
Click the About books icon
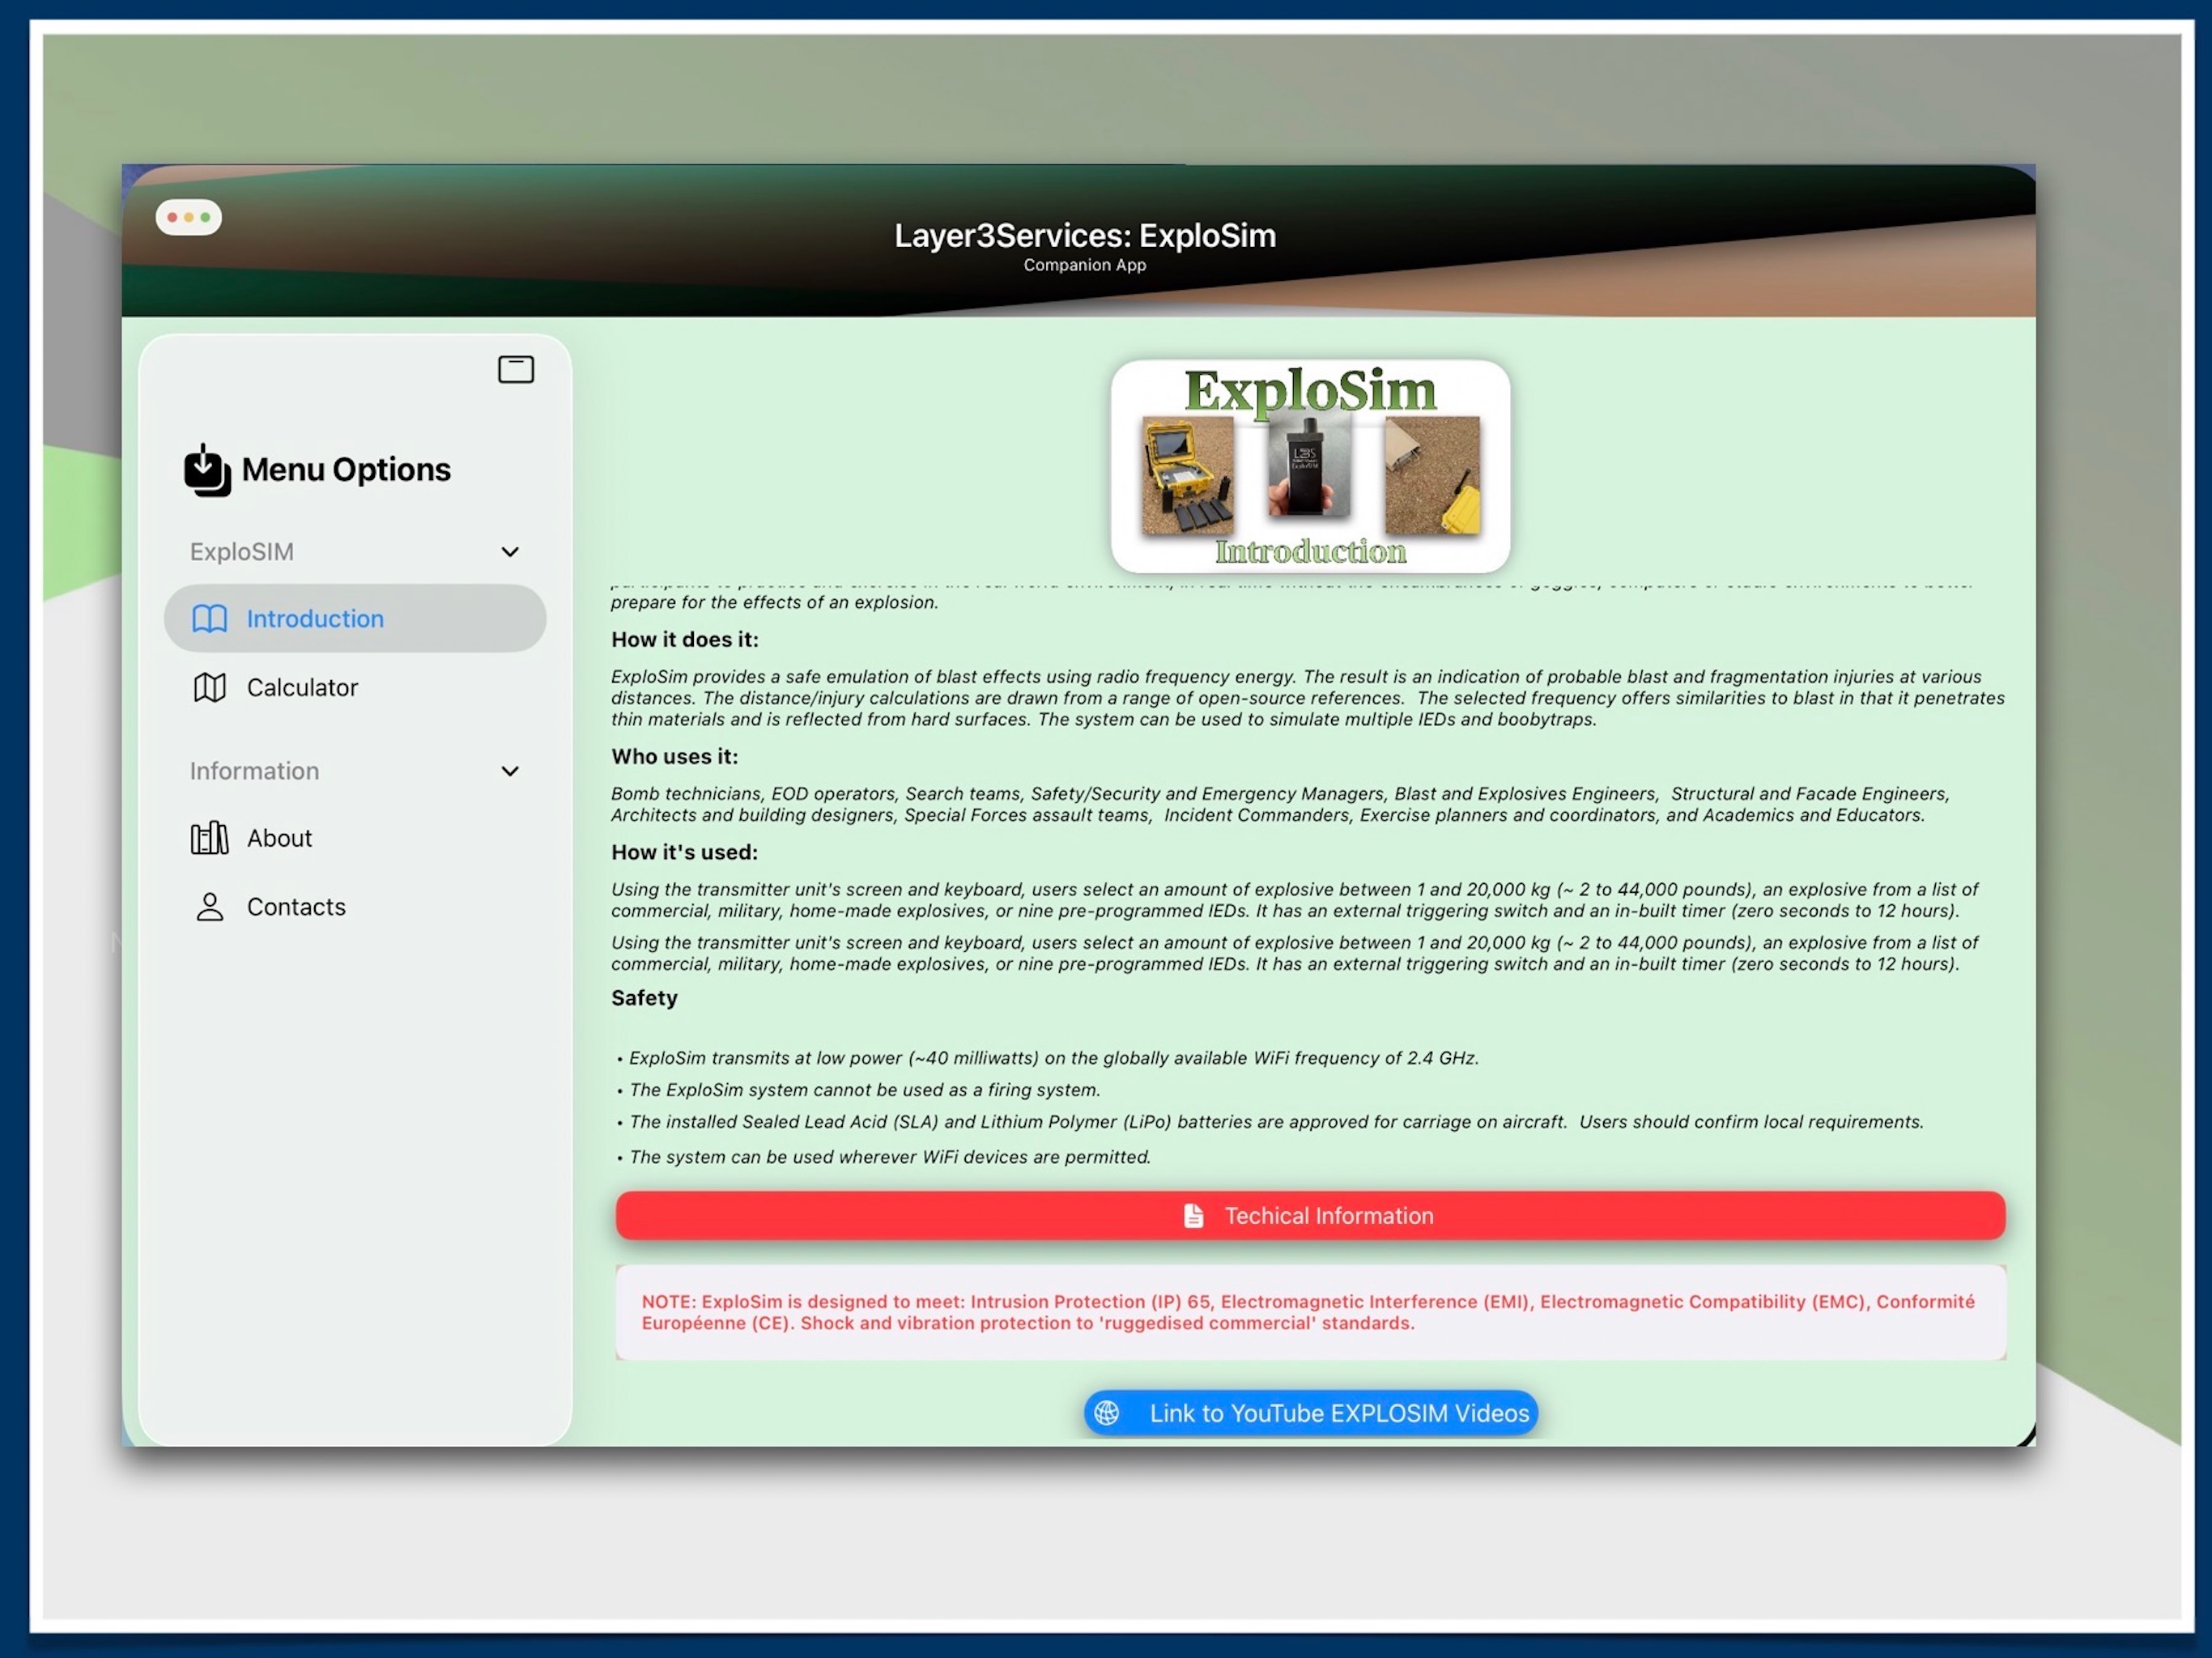[x=210, y=838]
